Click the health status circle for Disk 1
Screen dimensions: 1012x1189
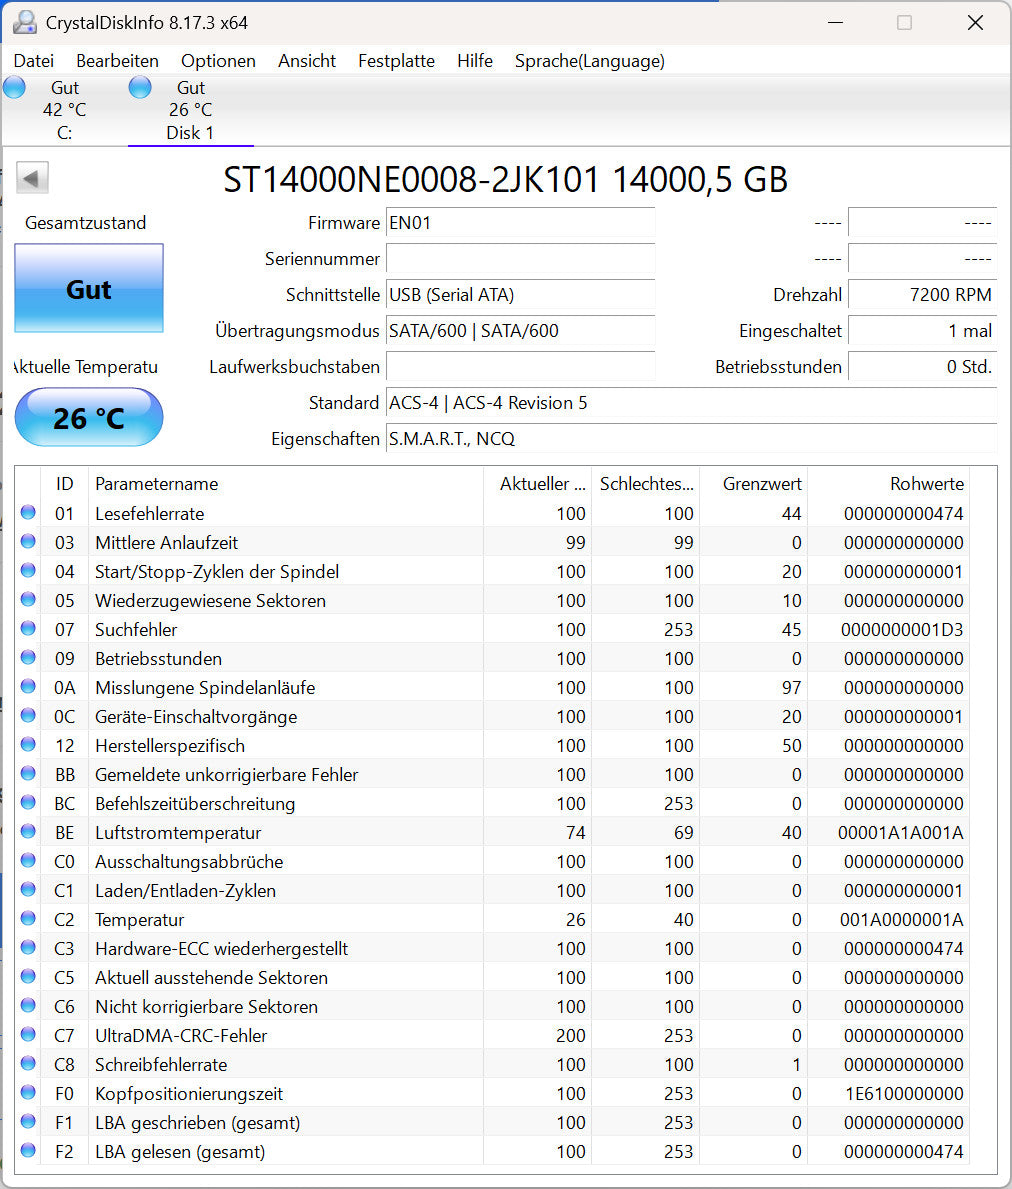(140, 87)
